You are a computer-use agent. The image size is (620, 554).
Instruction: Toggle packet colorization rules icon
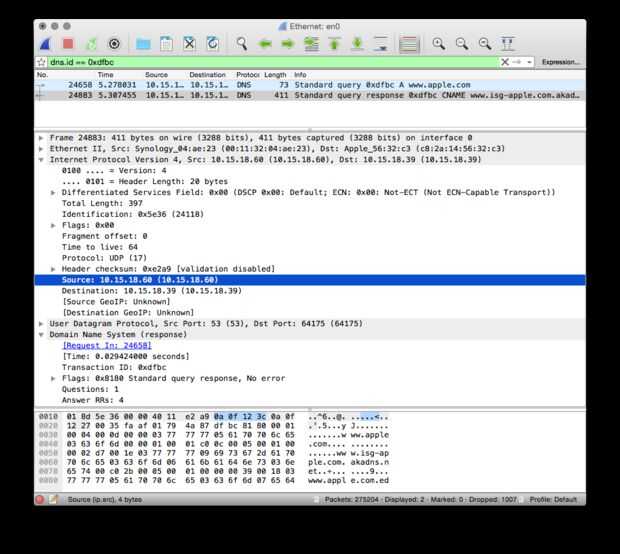(409, 44)
